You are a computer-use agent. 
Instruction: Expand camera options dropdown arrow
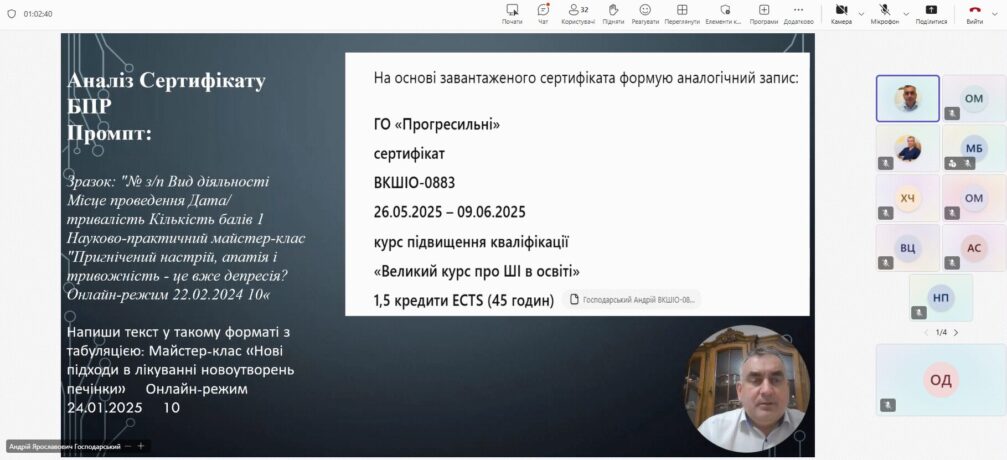pos(861,13)
